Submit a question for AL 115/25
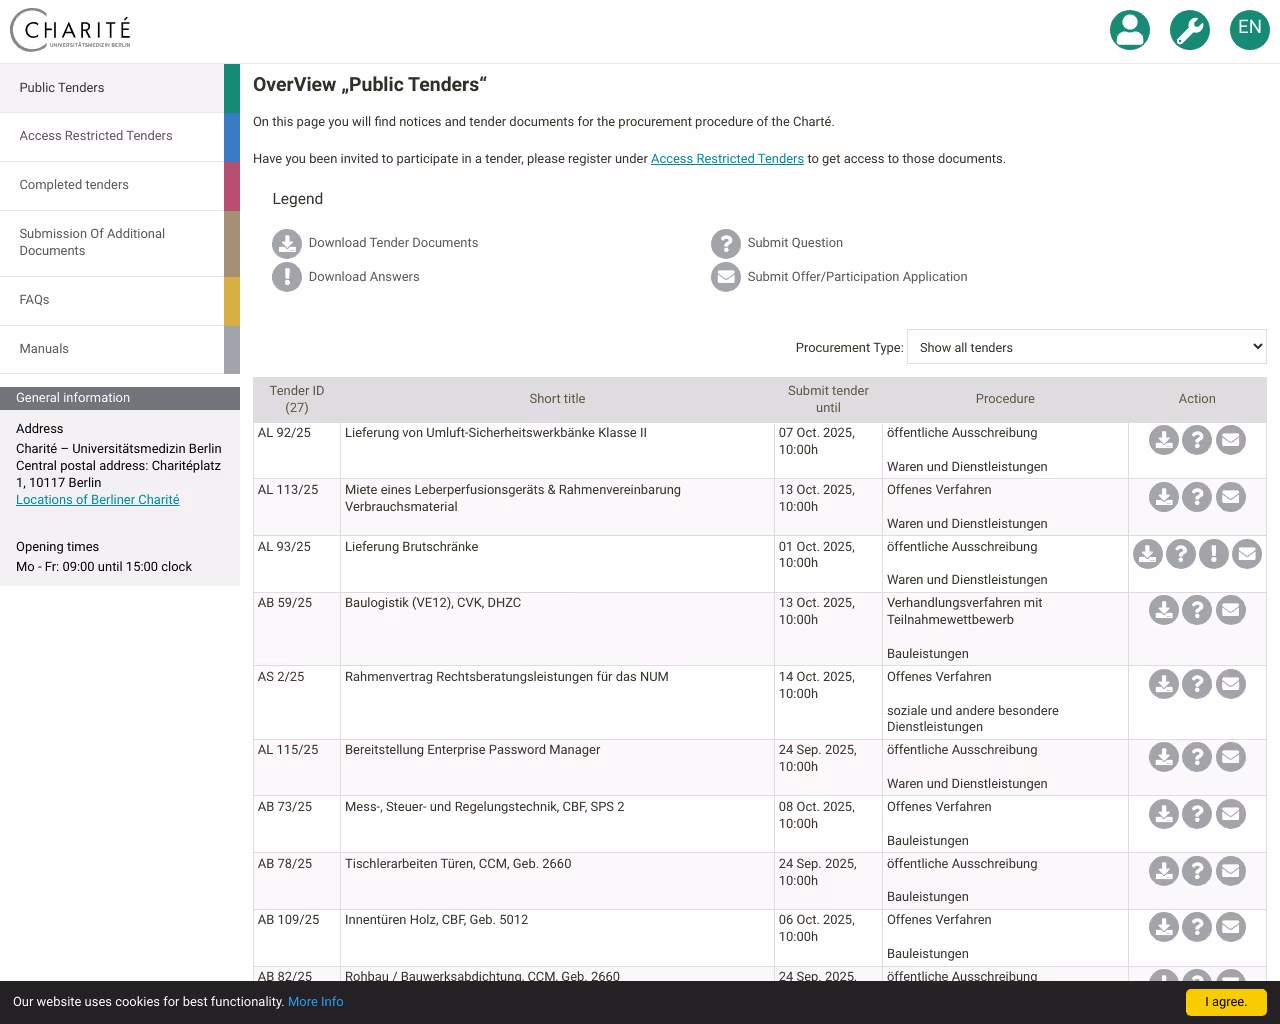This screenshot has height=1024, width=1280. pos(1197,757)
